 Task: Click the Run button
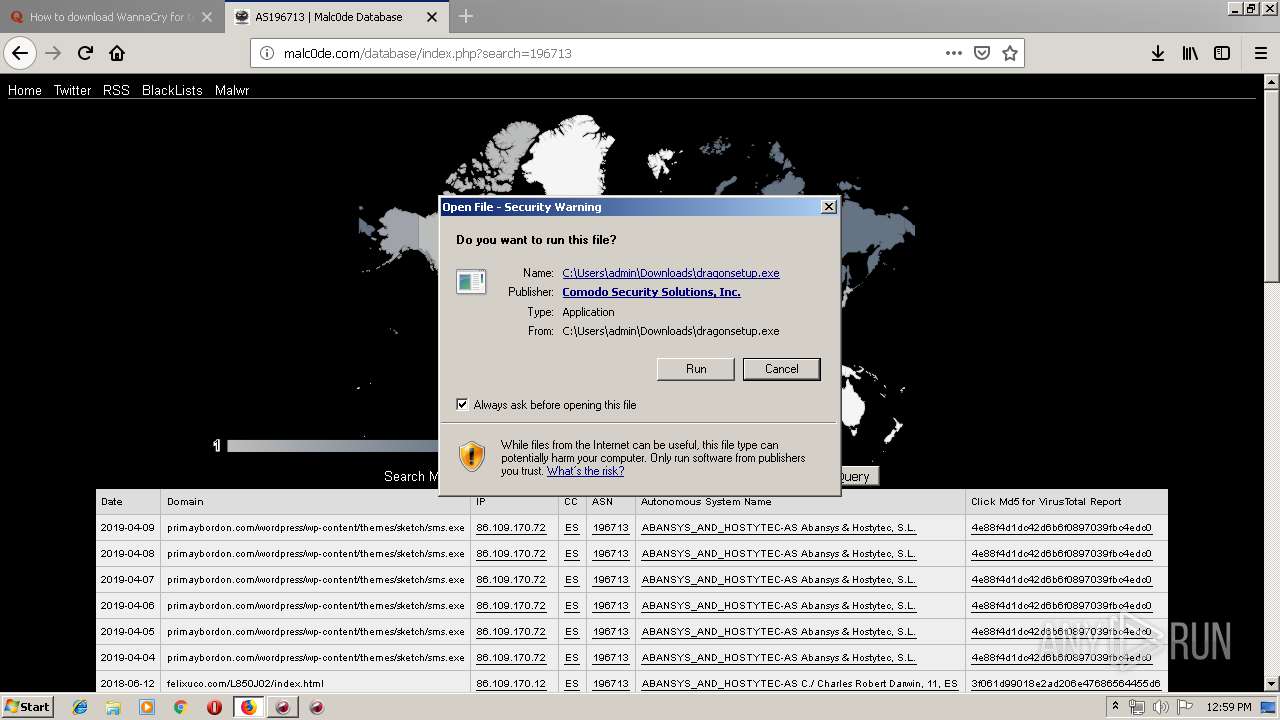[696, 369]
